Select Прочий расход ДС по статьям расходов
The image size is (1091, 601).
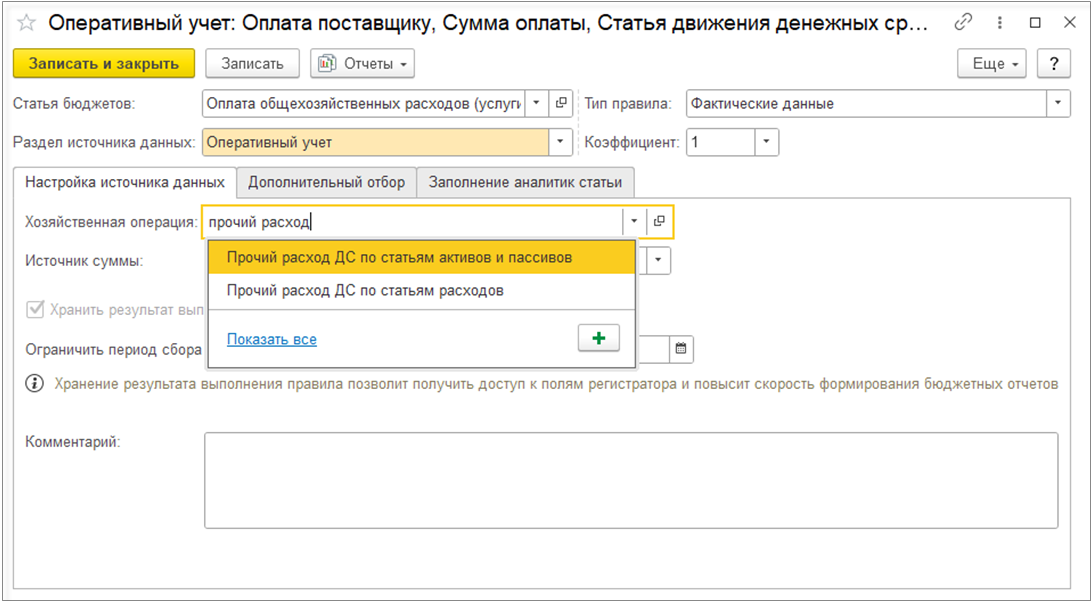tap(365, 290)
